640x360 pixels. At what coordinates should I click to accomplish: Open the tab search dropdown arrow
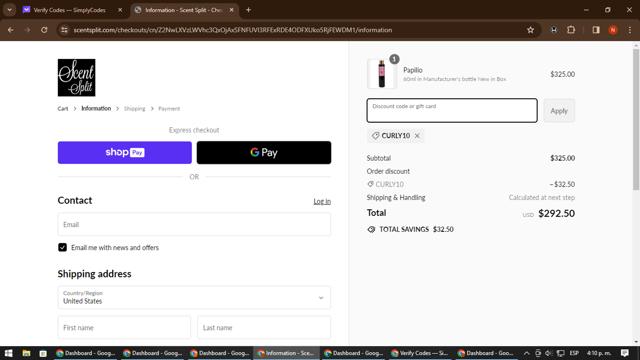(9, 10)
